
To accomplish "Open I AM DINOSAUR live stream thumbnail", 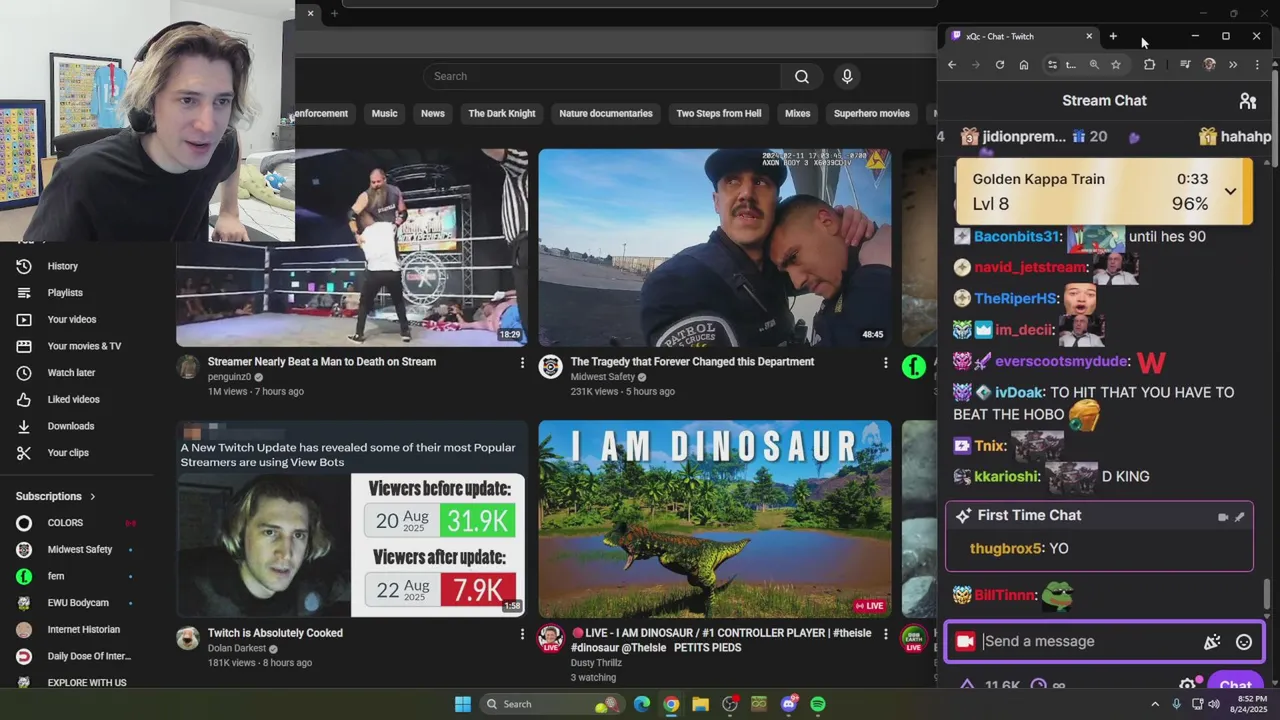I will point(715,519).
